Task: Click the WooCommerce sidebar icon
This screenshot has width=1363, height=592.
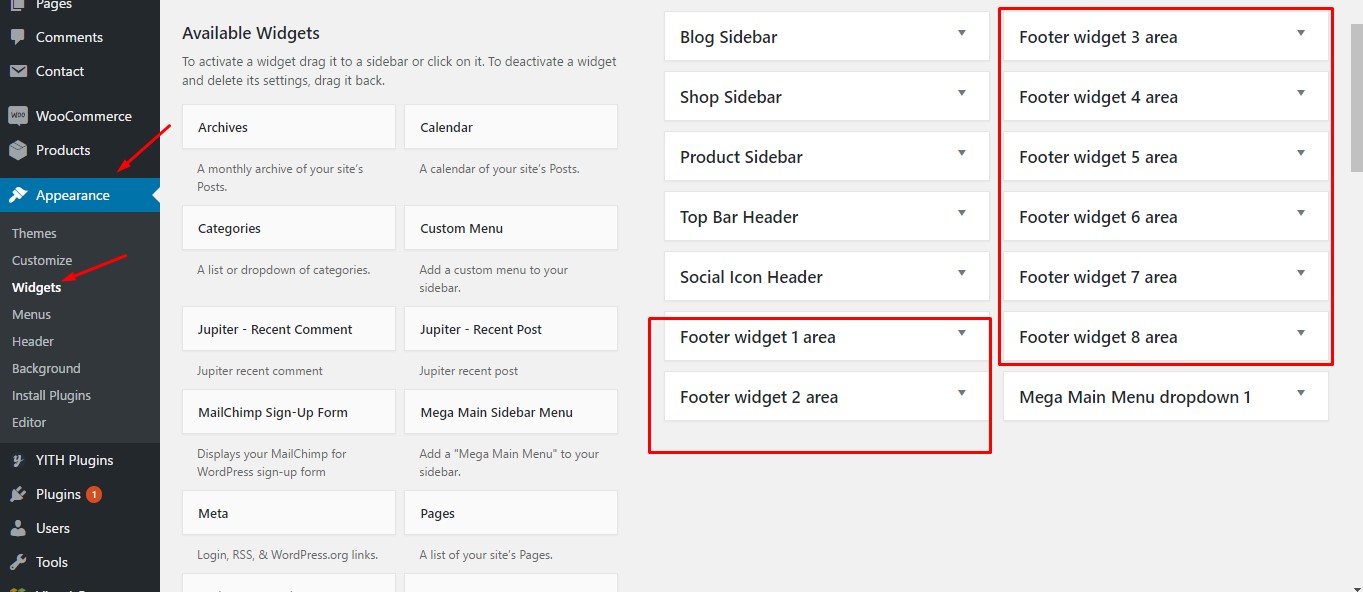Action: pos(20,115)
